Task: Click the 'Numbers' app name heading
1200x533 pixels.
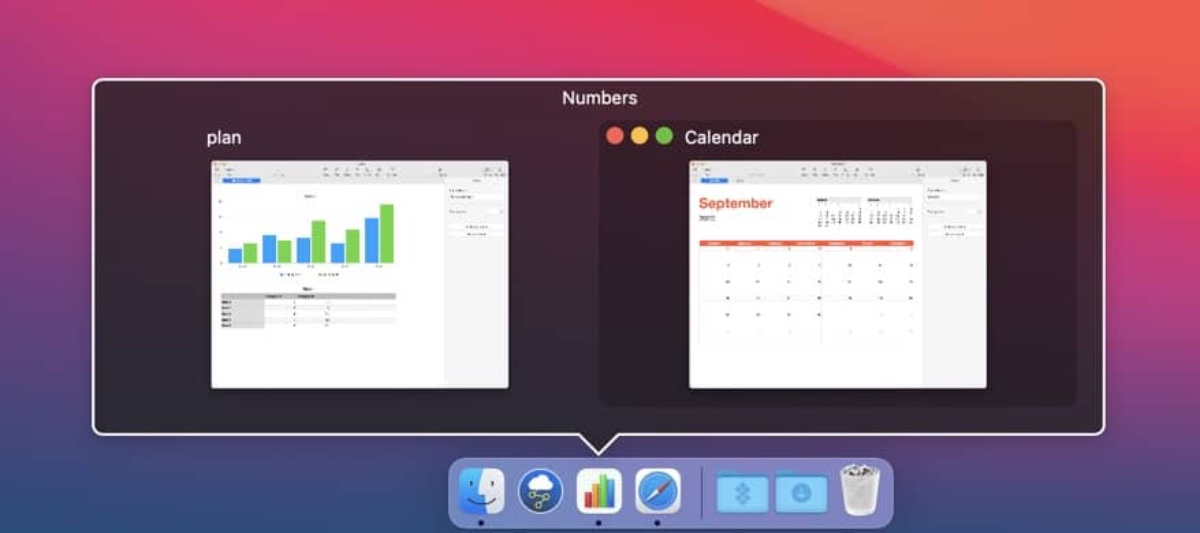Action: (599, 98)
